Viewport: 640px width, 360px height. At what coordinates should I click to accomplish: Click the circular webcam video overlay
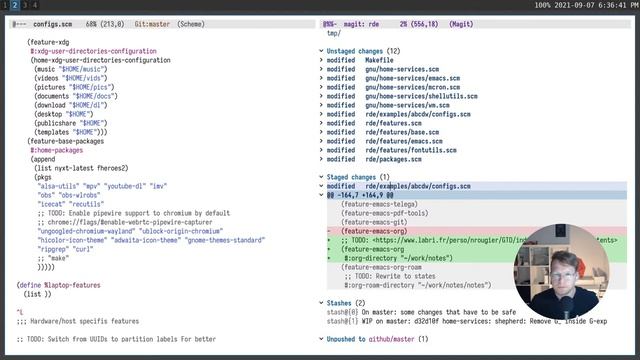(562, 272)
